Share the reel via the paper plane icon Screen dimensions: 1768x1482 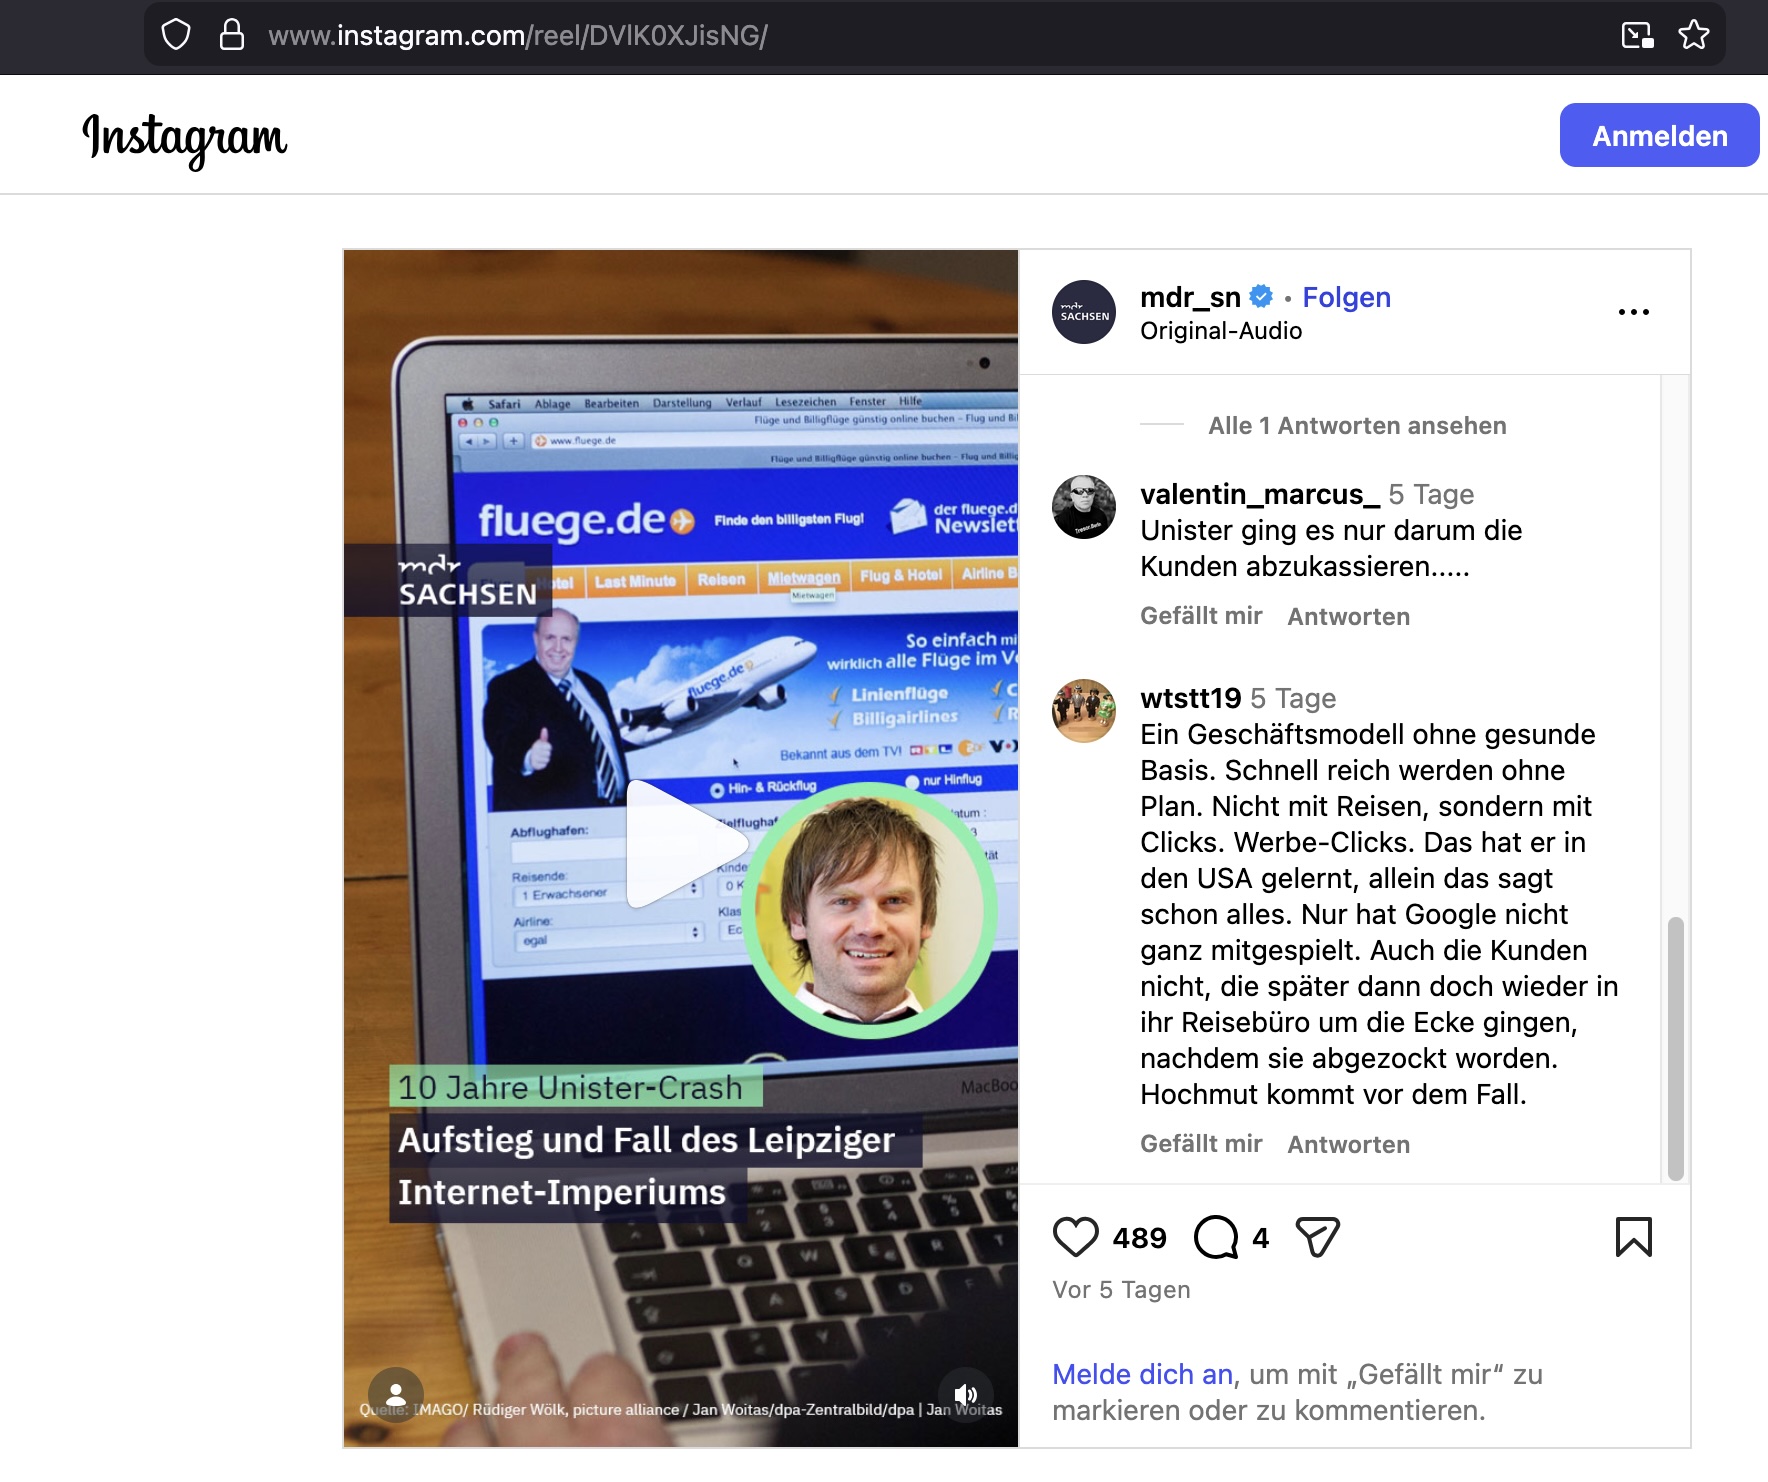tap(1319, 1238)
